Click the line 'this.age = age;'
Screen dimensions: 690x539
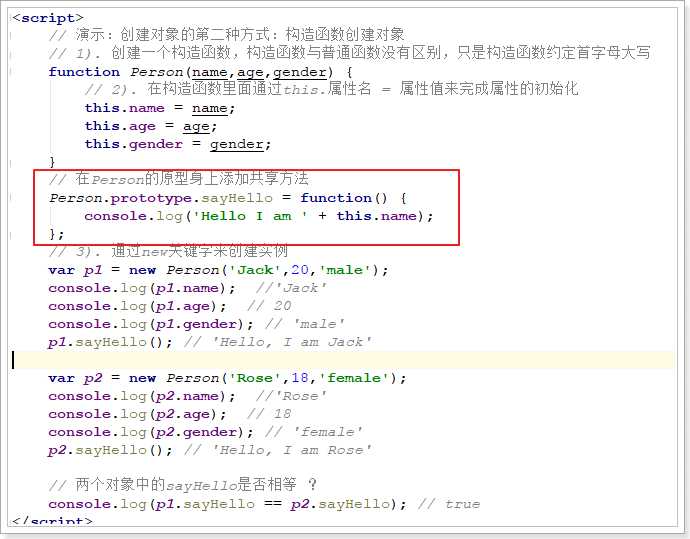click(x=151, y=126)
